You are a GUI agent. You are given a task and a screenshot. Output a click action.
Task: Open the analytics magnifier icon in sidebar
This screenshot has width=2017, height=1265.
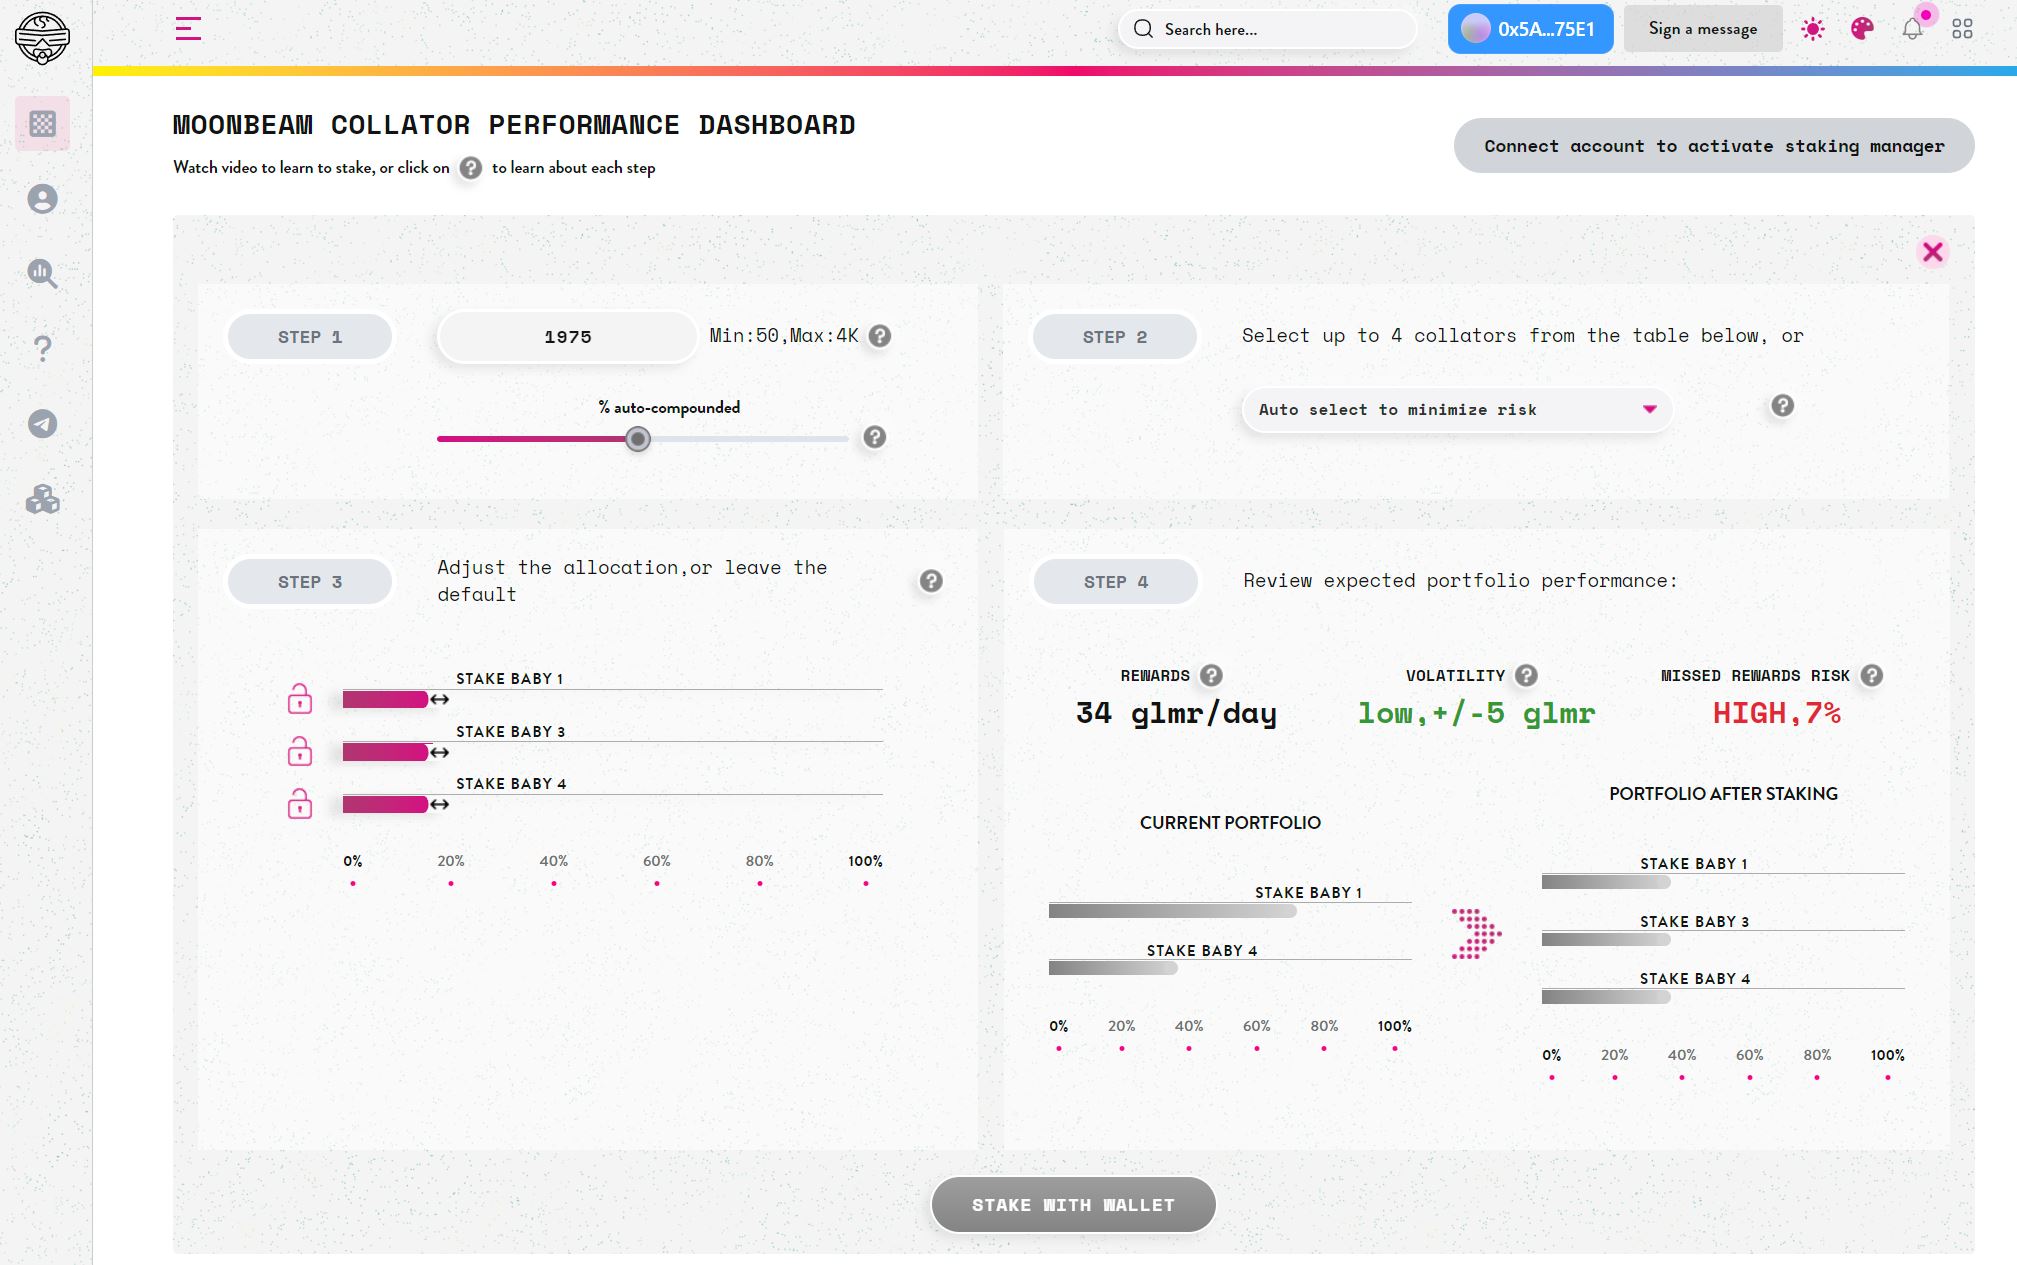click(x=42, y=274)
